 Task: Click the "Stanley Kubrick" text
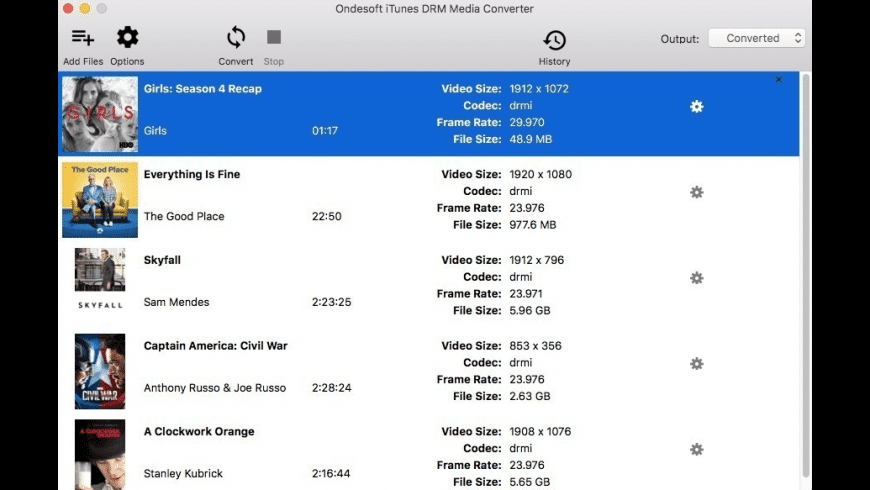[183, 473]
